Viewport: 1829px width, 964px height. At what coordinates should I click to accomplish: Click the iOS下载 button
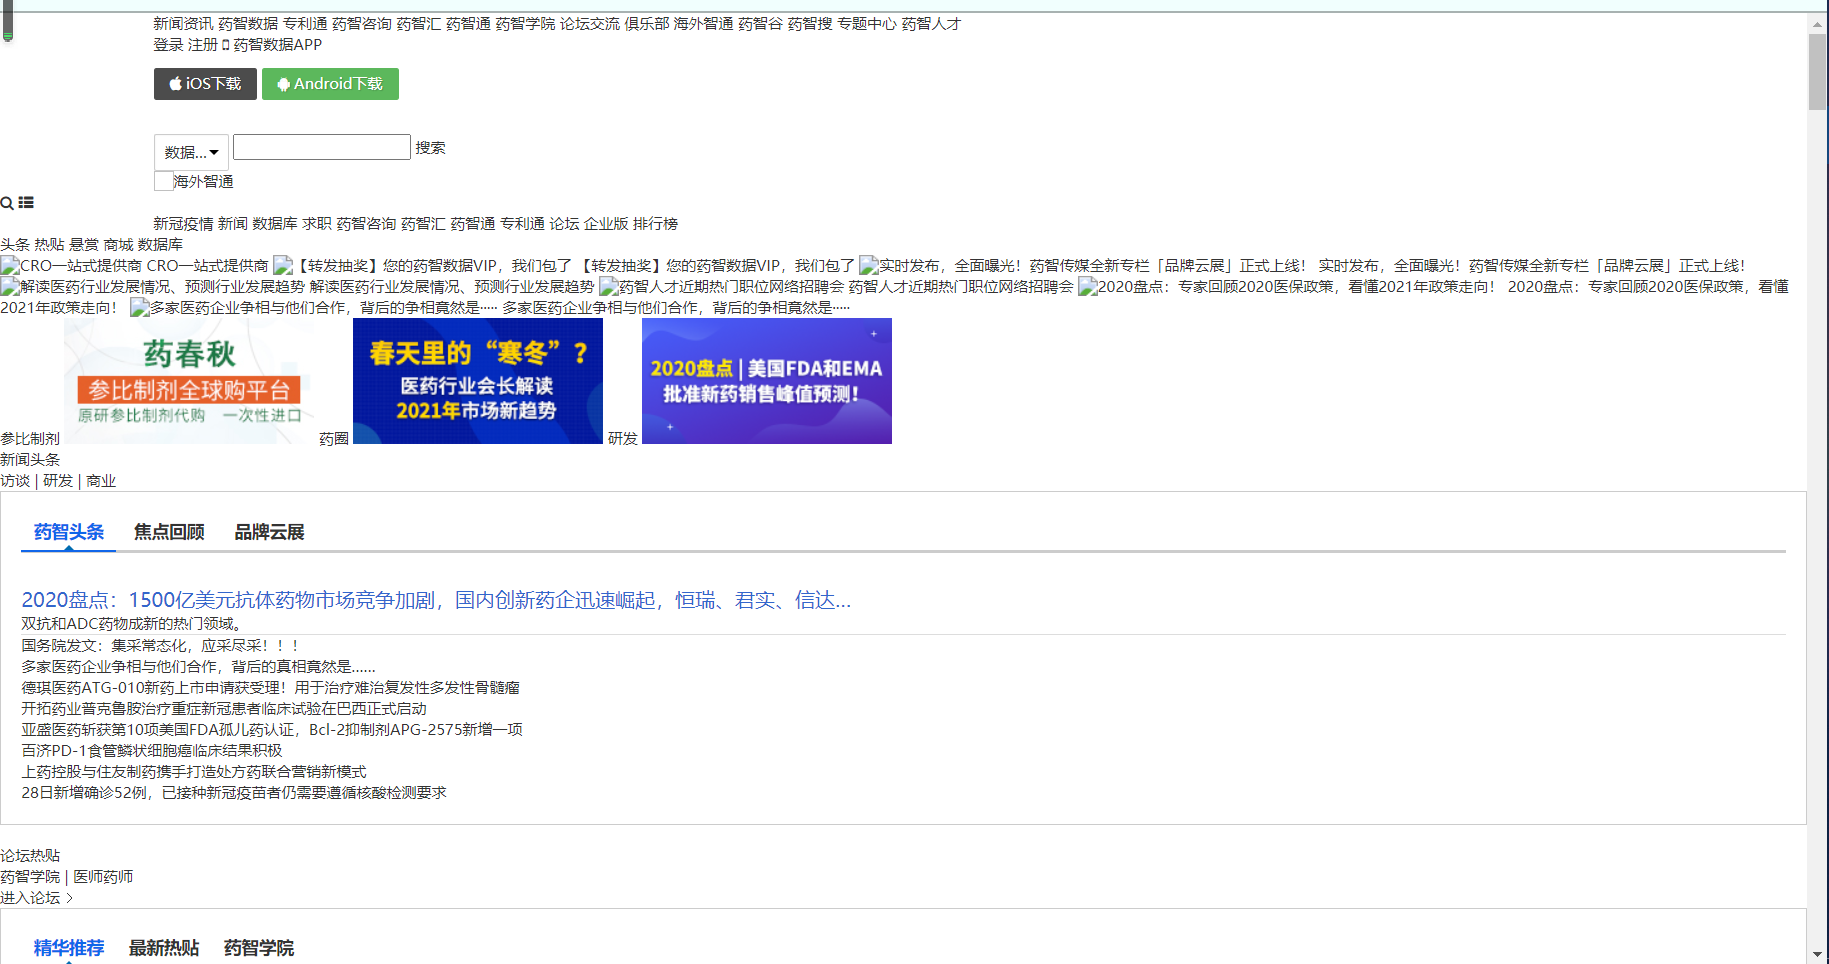[205, 84]
